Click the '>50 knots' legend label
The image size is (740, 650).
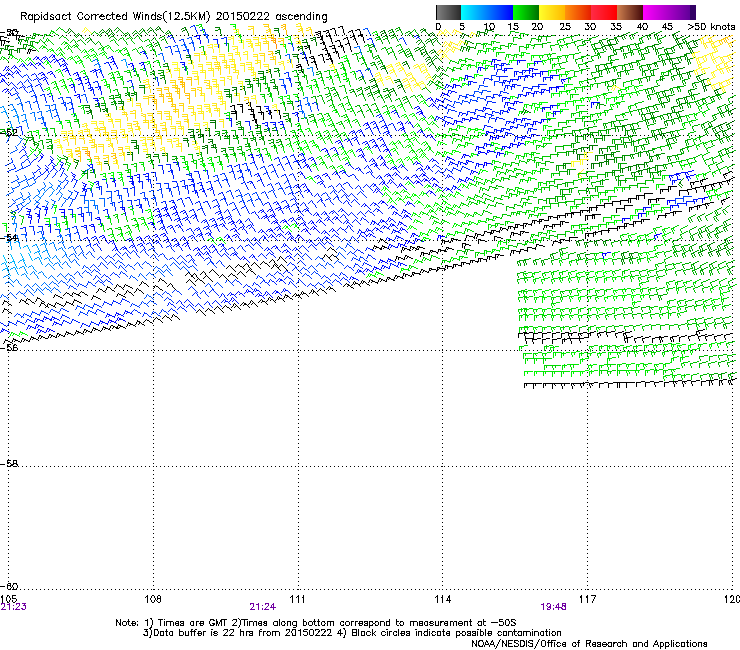(x=711, y=27)
